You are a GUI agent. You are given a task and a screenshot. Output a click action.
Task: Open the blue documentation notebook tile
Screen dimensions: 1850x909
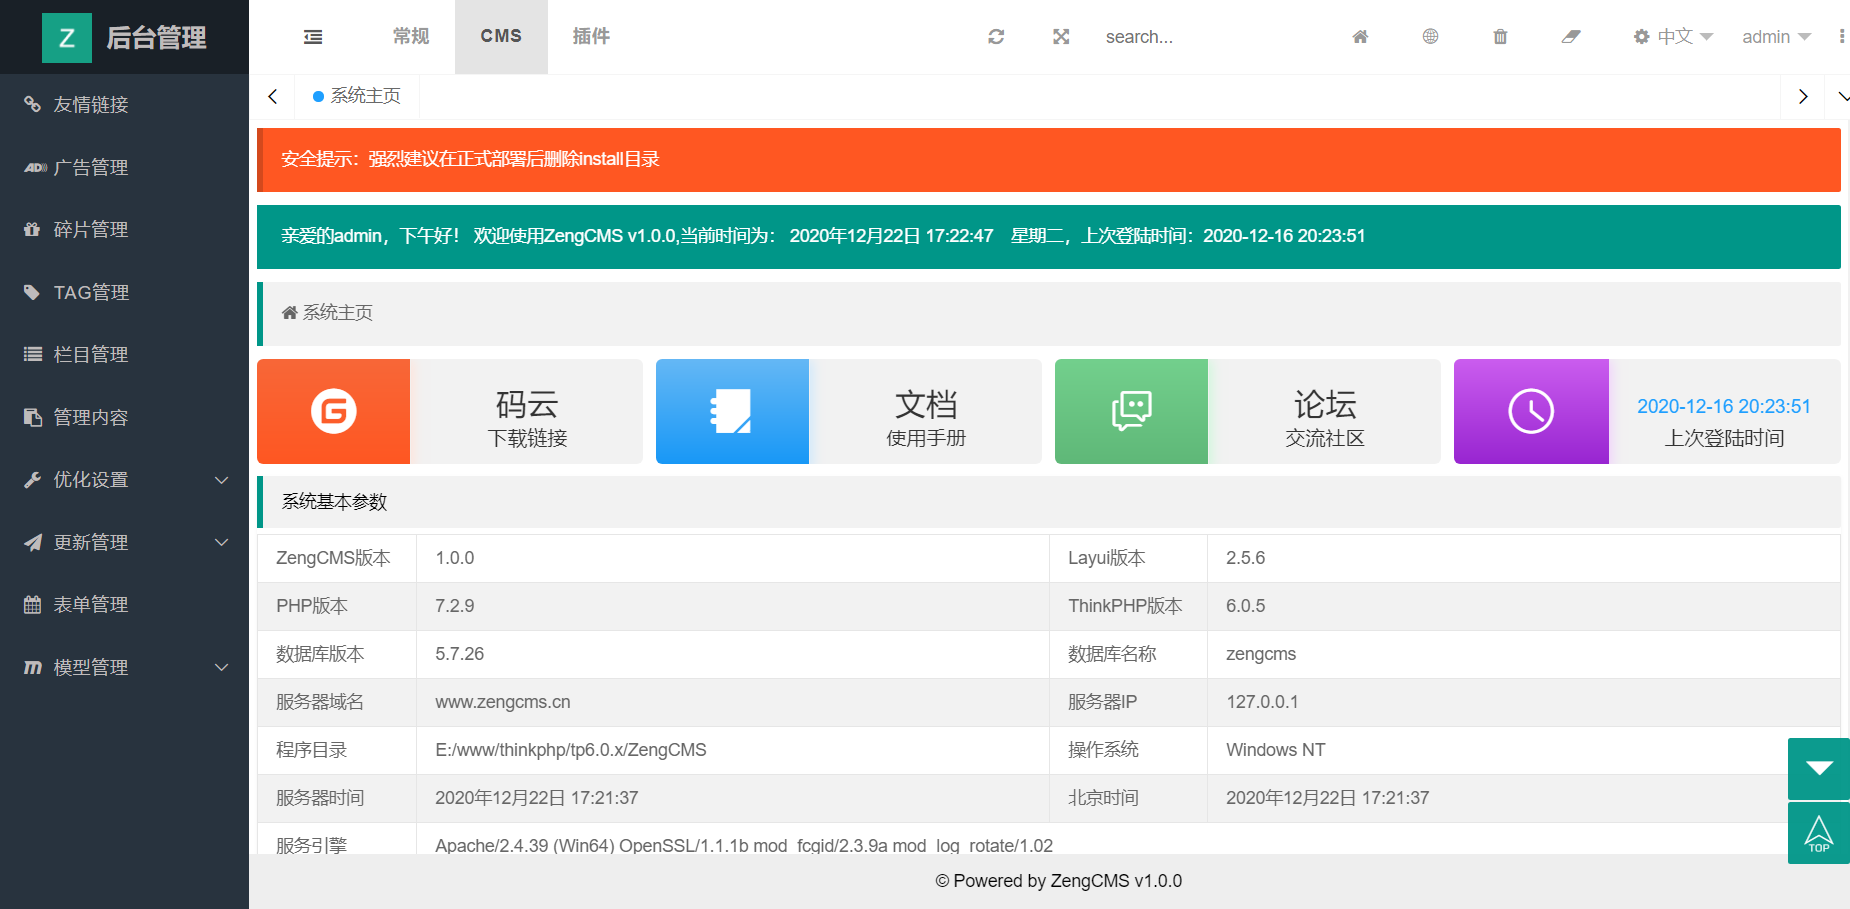[x=732, y=411]
